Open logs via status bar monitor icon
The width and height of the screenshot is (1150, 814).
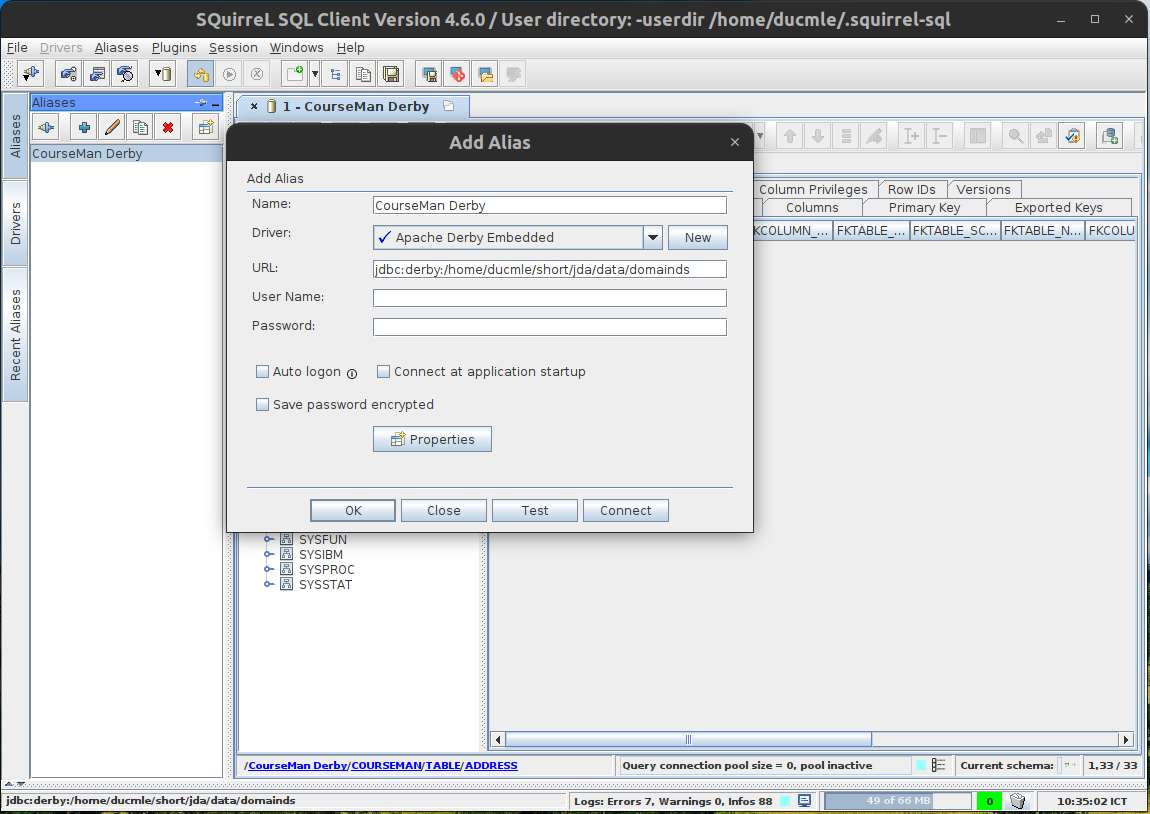805,801
